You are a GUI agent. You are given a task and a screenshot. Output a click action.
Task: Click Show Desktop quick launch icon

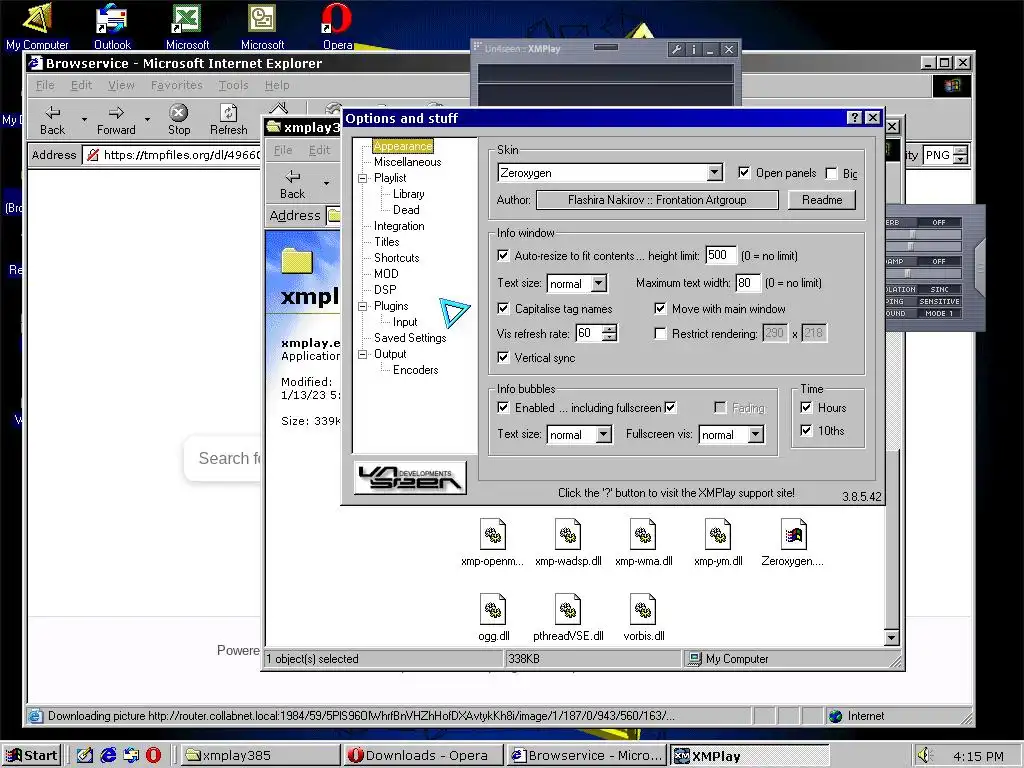[x=84, y=755]
